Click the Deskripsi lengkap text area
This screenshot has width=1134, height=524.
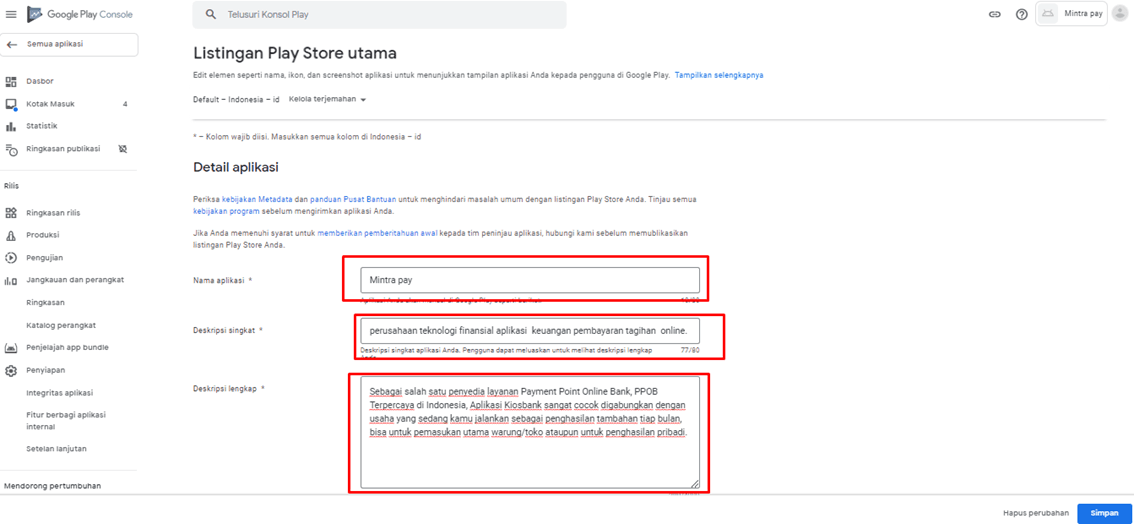pos(530,432)
